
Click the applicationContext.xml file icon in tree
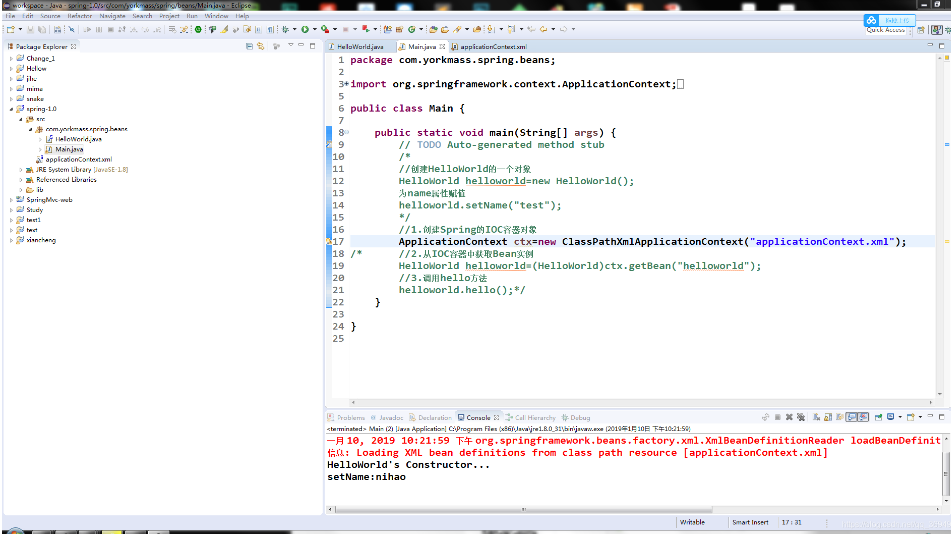coord(40,159)
